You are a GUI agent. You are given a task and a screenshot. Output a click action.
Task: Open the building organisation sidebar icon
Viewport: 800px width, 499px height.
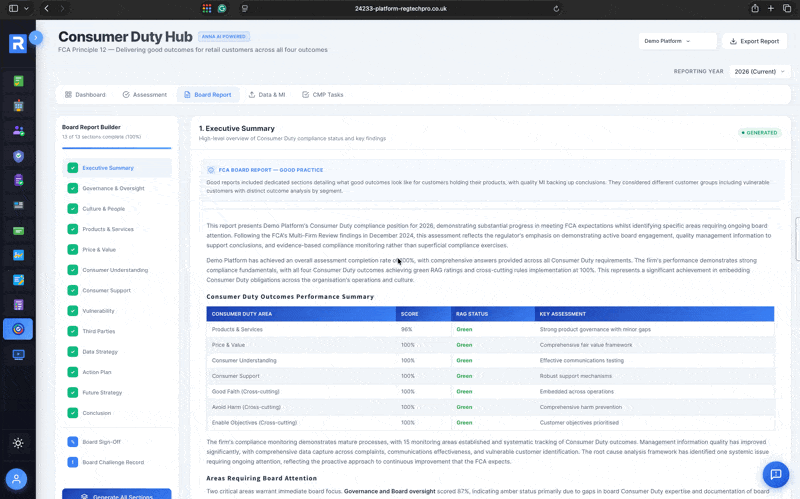(18, 106)
